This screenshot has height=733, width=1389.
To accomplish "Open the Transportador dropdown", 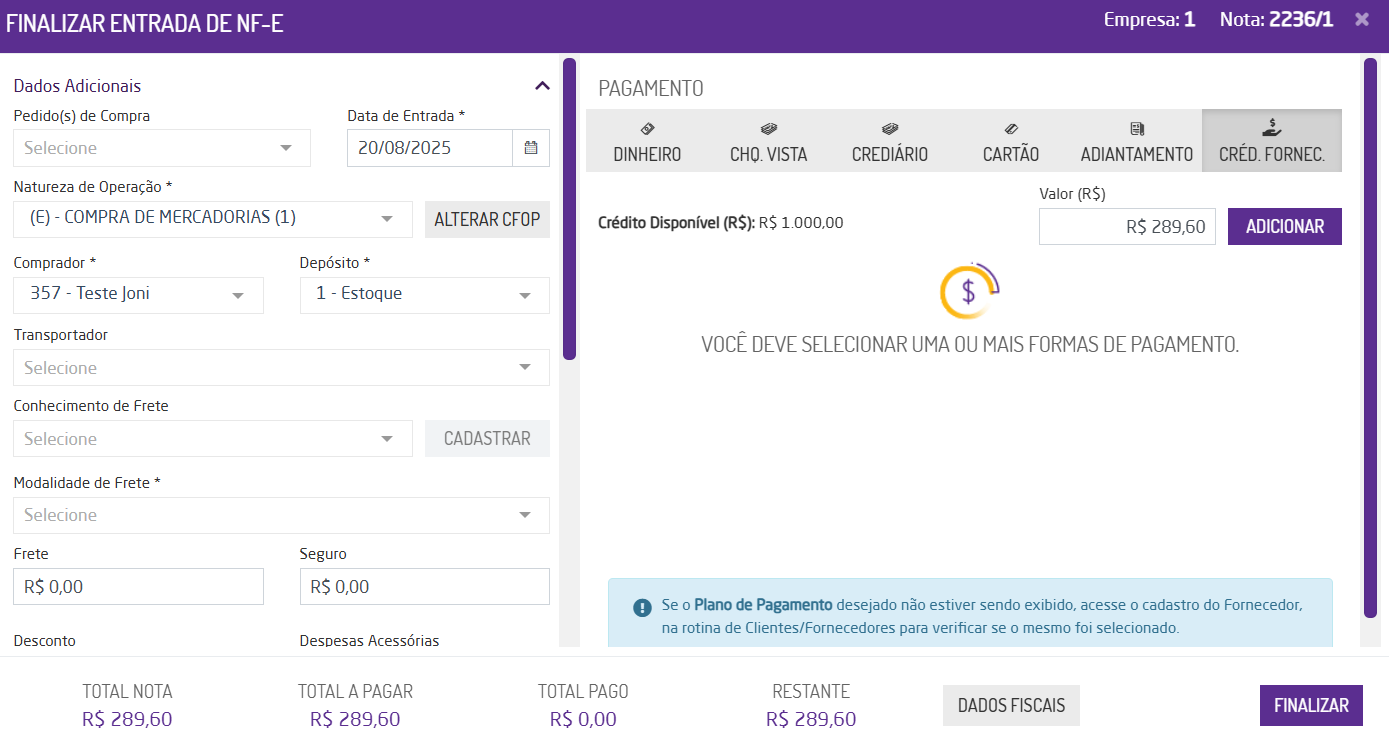I will pyautogui.click(x=282, y=367).
